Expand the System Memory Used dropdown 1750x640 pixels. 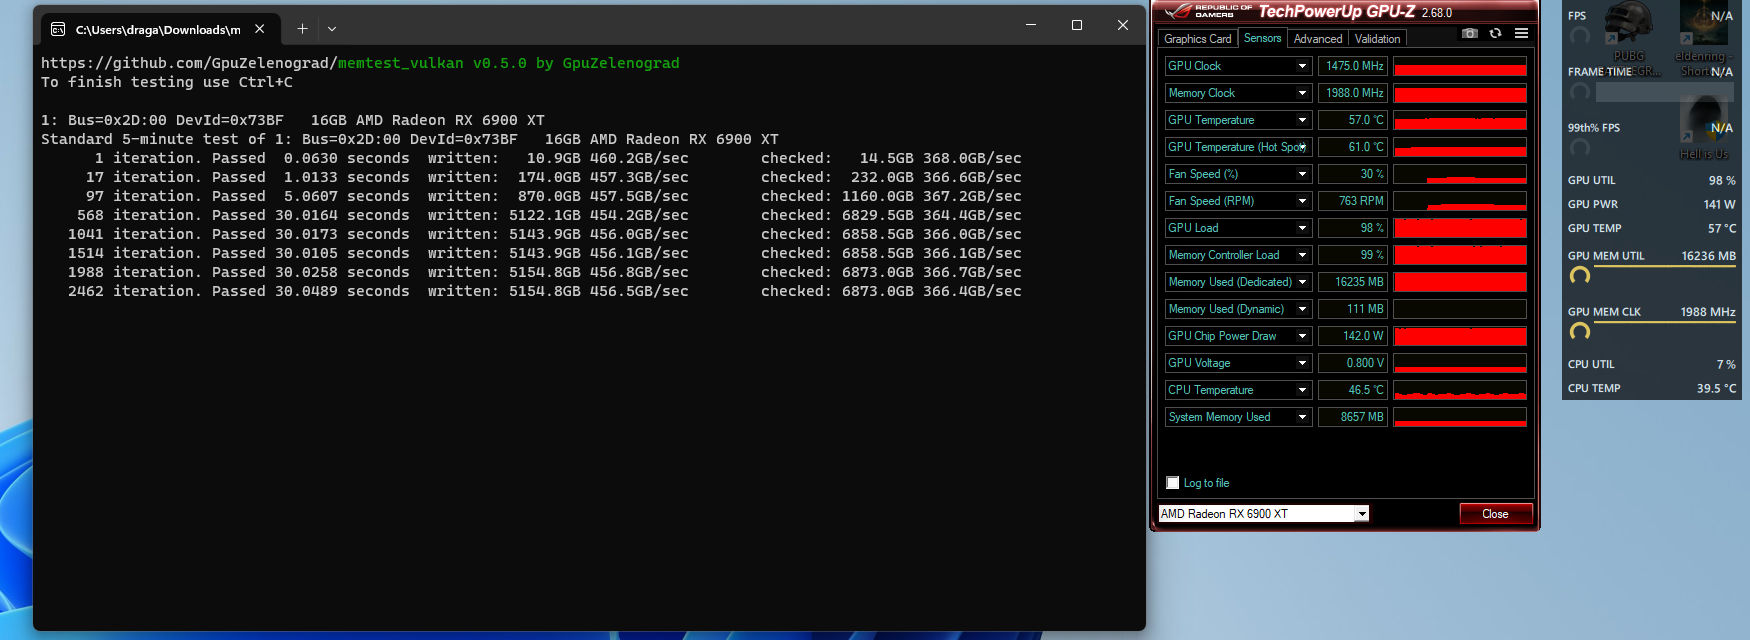[x=1302, y=417]
